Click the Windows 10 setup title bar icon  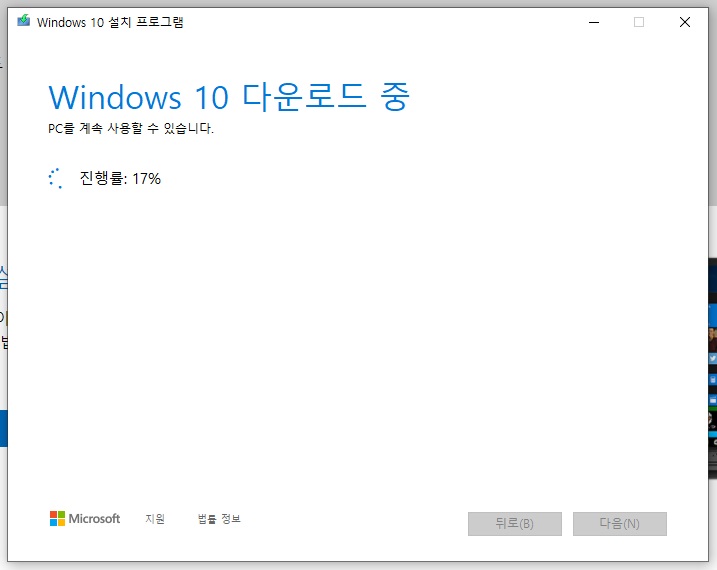[24, 21]
